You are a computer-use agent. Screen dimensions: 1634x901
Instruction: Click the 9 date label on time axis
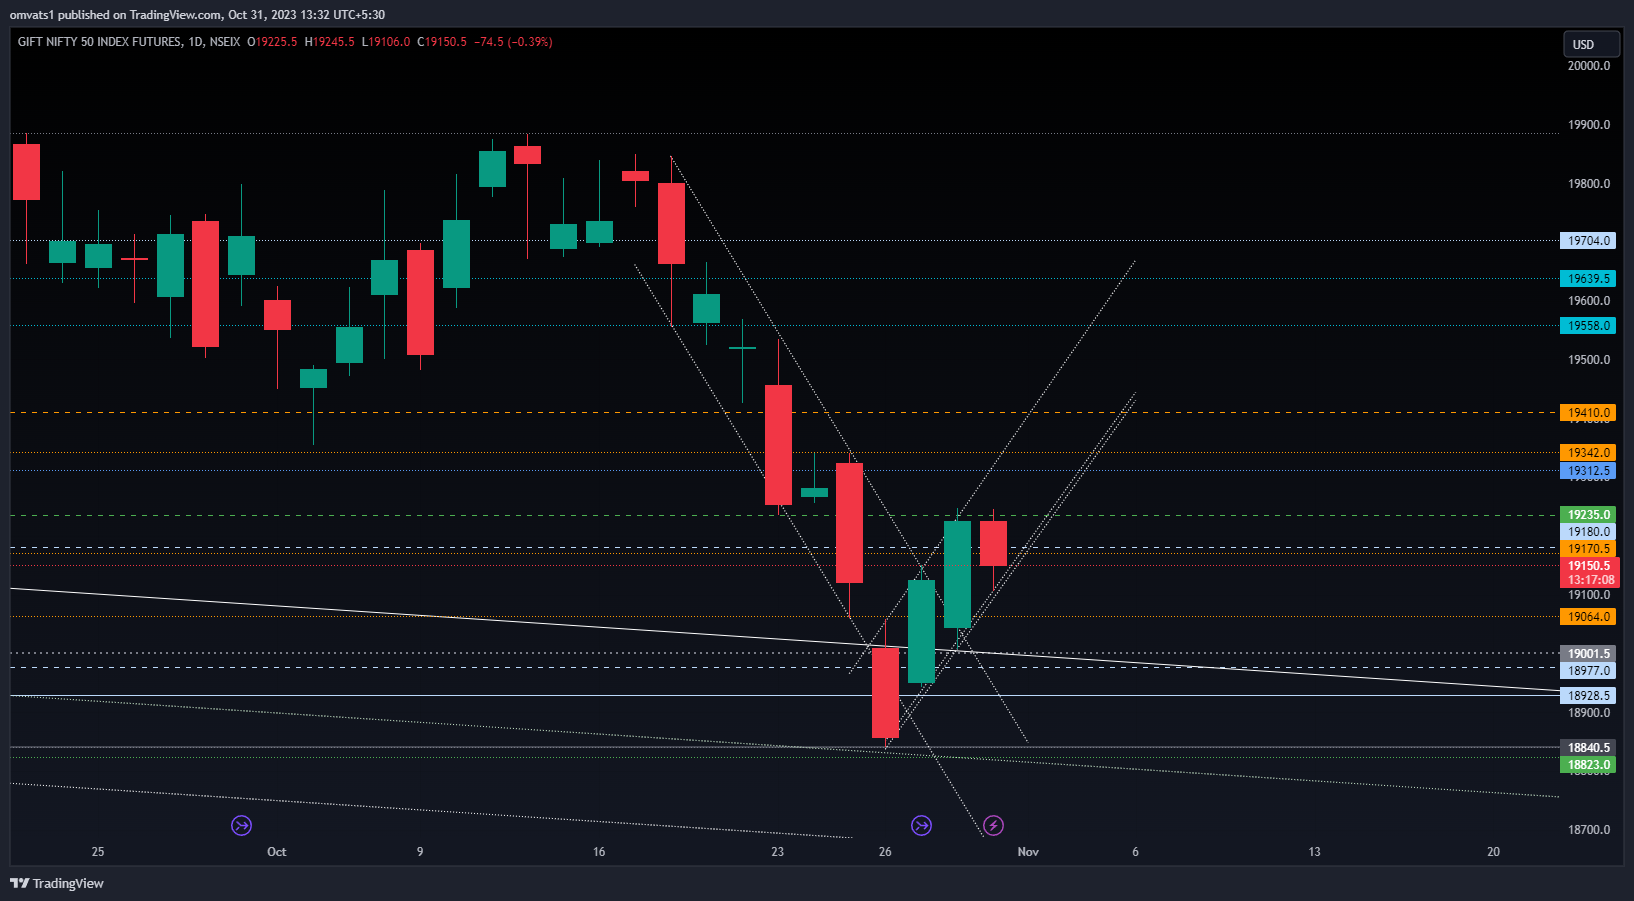[x=420, y=852]
